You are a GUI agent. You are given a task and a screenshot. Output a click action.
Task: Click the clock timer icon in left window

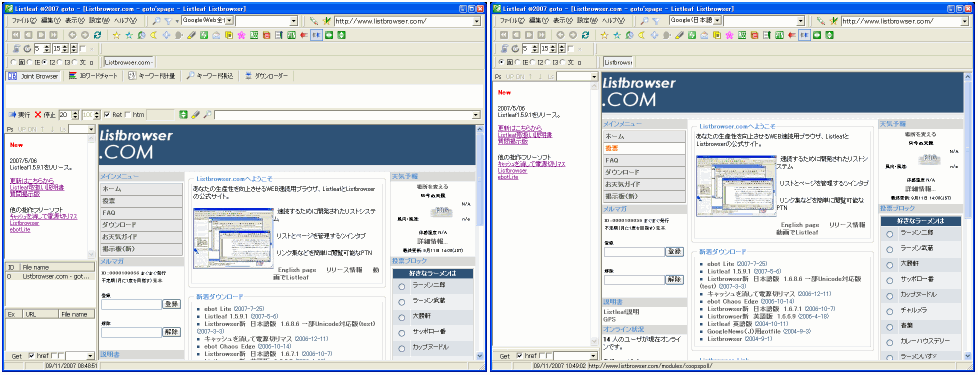pos(27,48)
